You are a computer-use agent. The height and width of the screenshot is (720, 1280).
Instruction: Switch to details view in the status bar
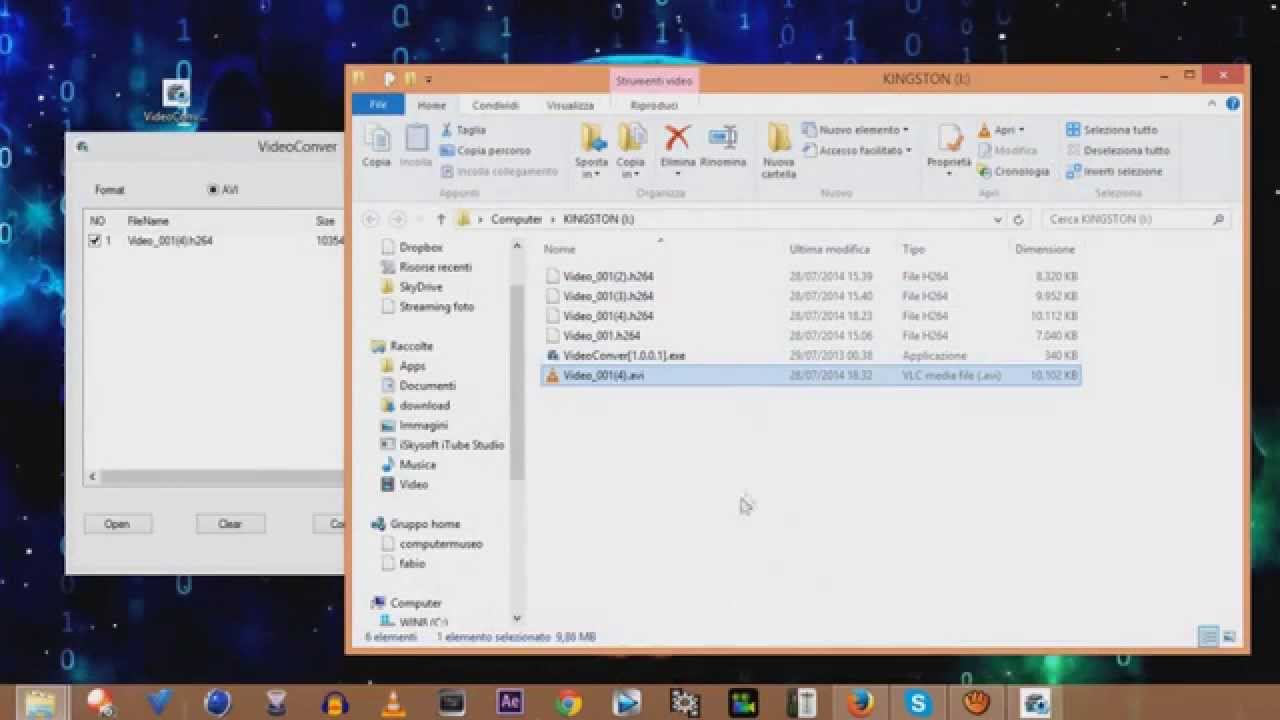[x=1208, y=636]
